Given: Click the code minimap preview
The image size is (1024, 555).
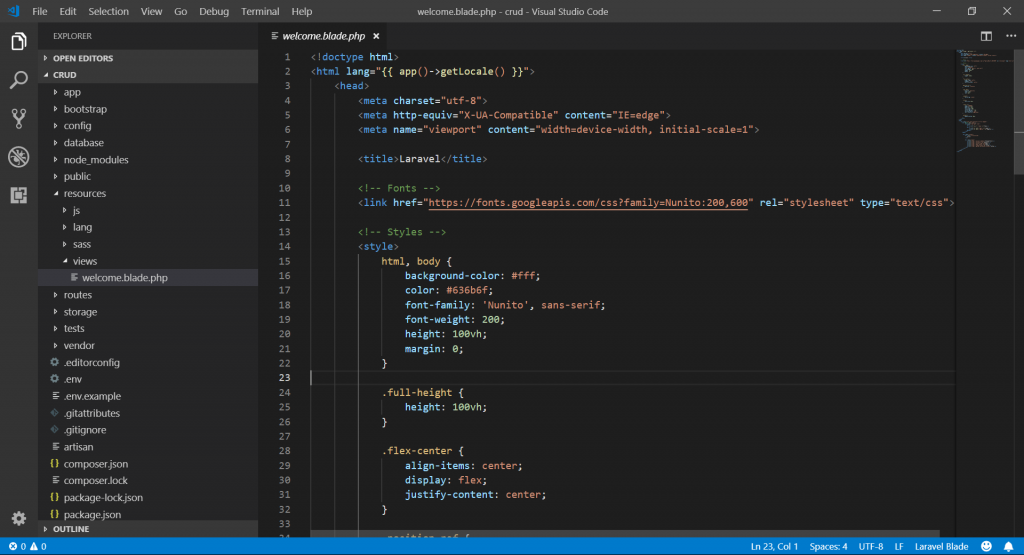Looking at the screenshot, I should pos(976,100).
